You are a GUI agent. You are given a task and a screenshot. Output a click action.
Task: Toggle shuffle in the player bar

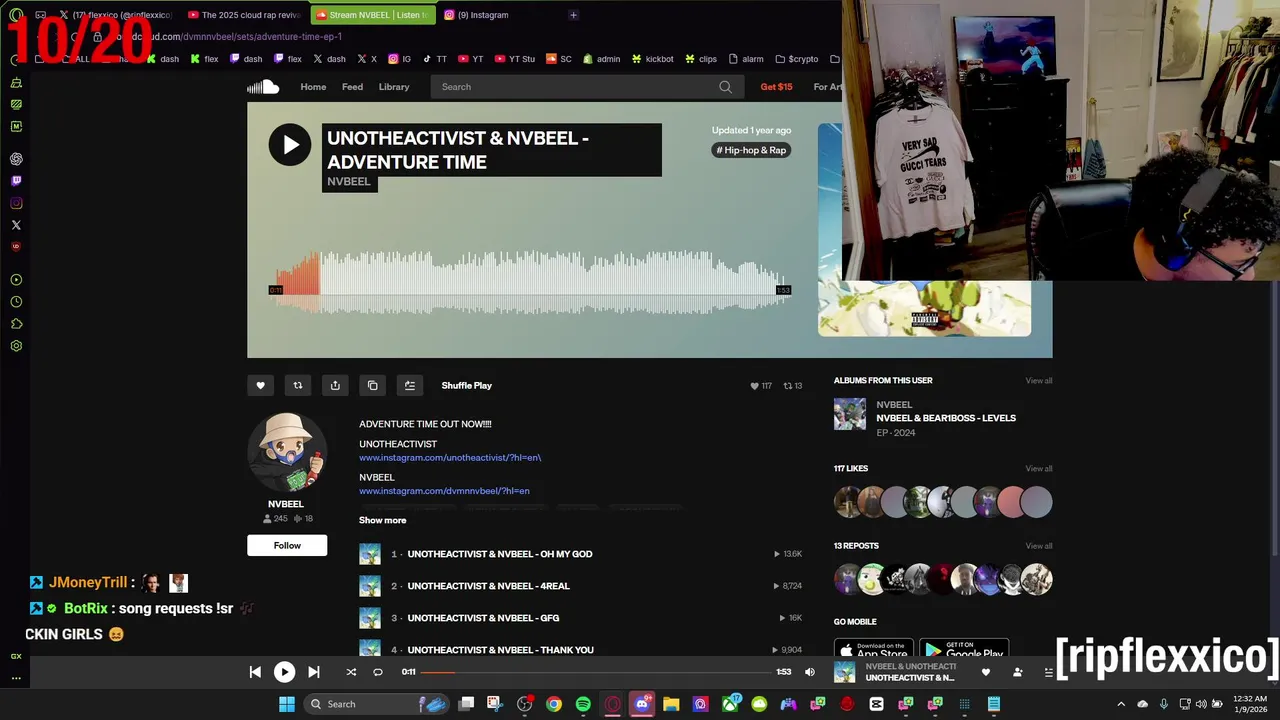point(351,672)
